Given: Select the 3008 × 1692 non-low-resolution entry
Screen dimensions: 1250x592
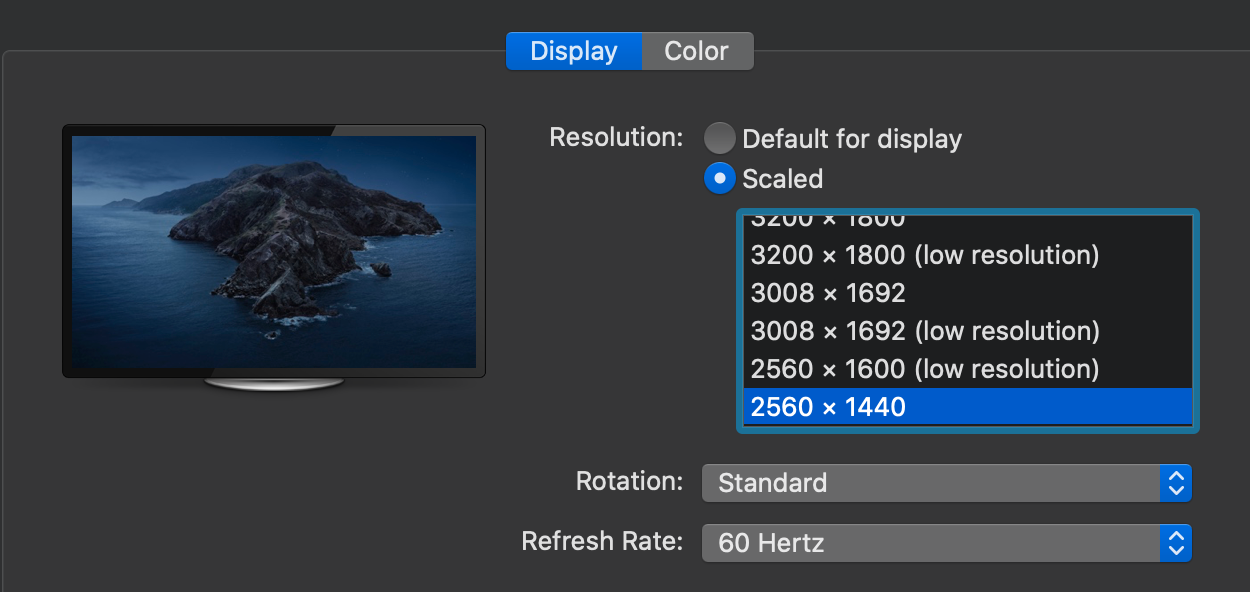Looking at the screenshot, I should coord(828,293).
